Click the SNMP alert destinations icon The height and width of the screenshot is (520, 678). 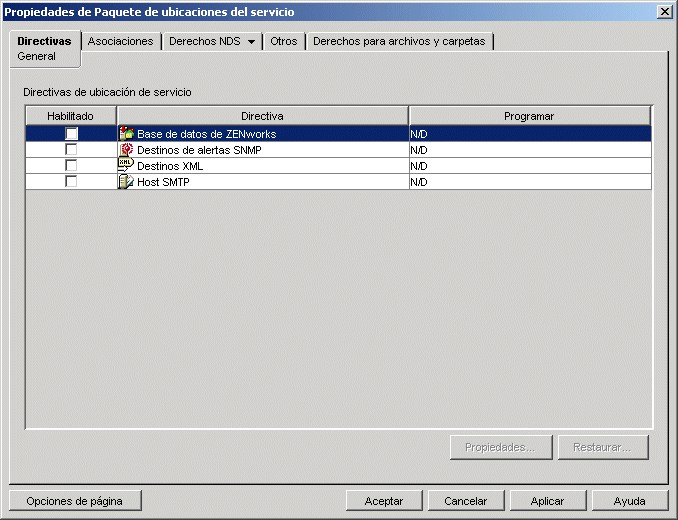pos(126,150)
